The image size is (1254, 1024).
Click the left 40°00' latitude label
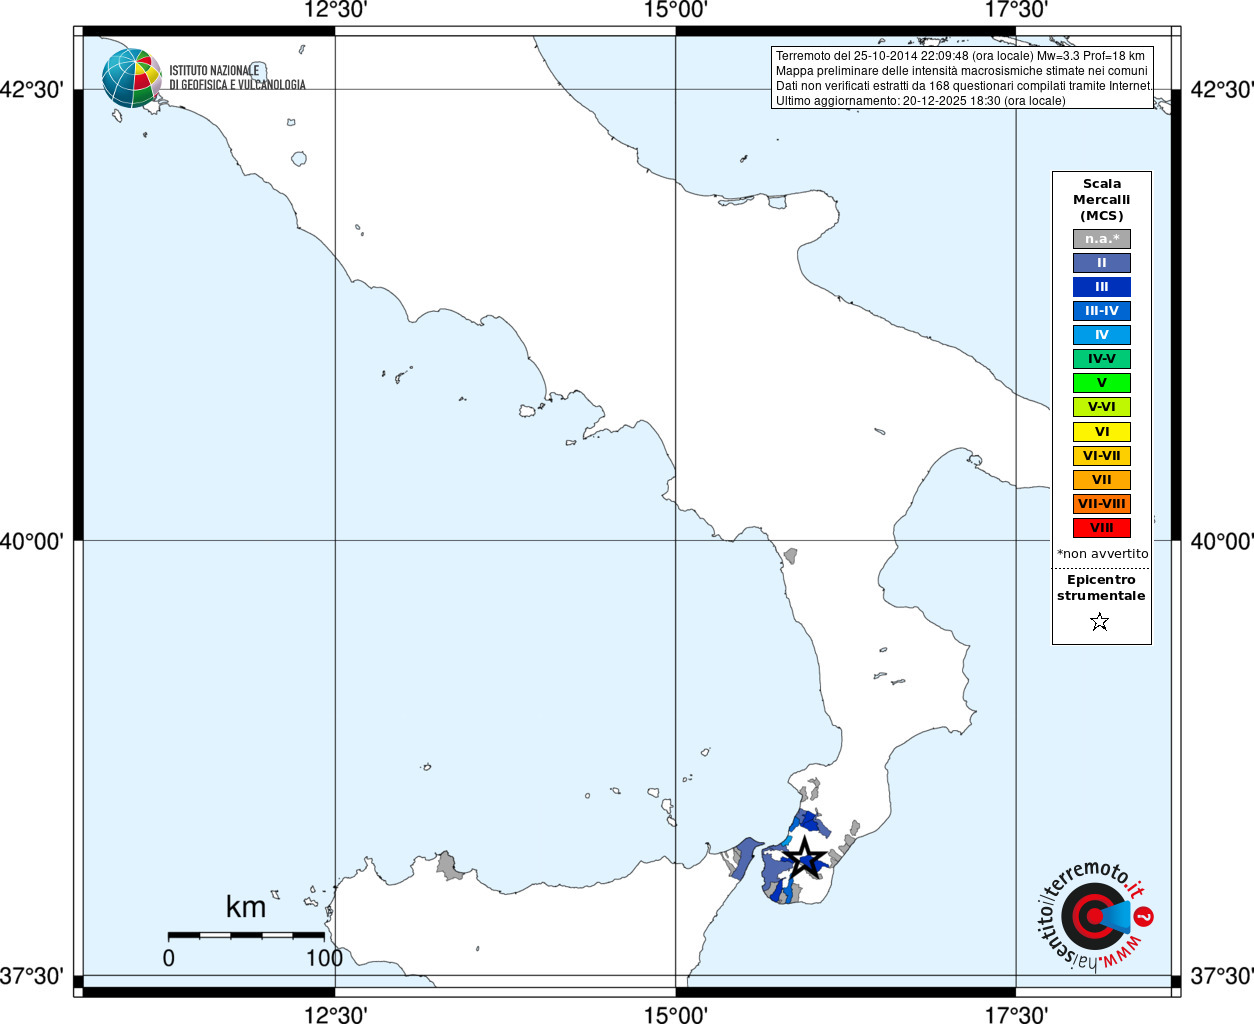(32, 541)
